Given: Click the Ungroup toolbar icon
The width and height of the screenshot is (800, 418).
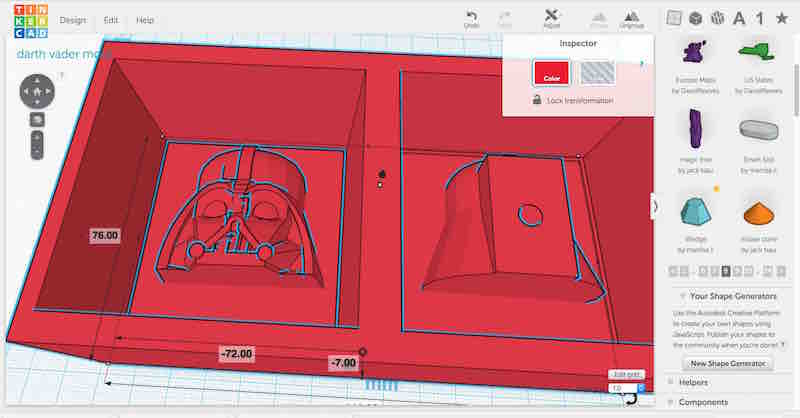Looking at the screenshot, I should (x=632, y=20).
